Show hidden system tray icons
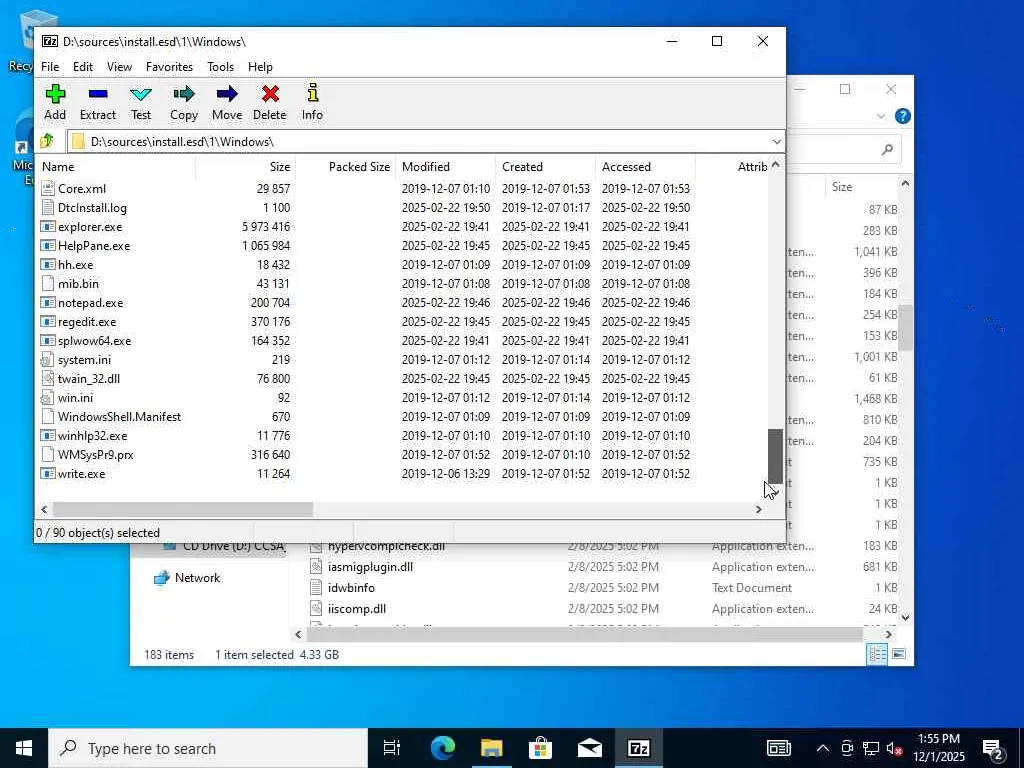 click(823, 748)
